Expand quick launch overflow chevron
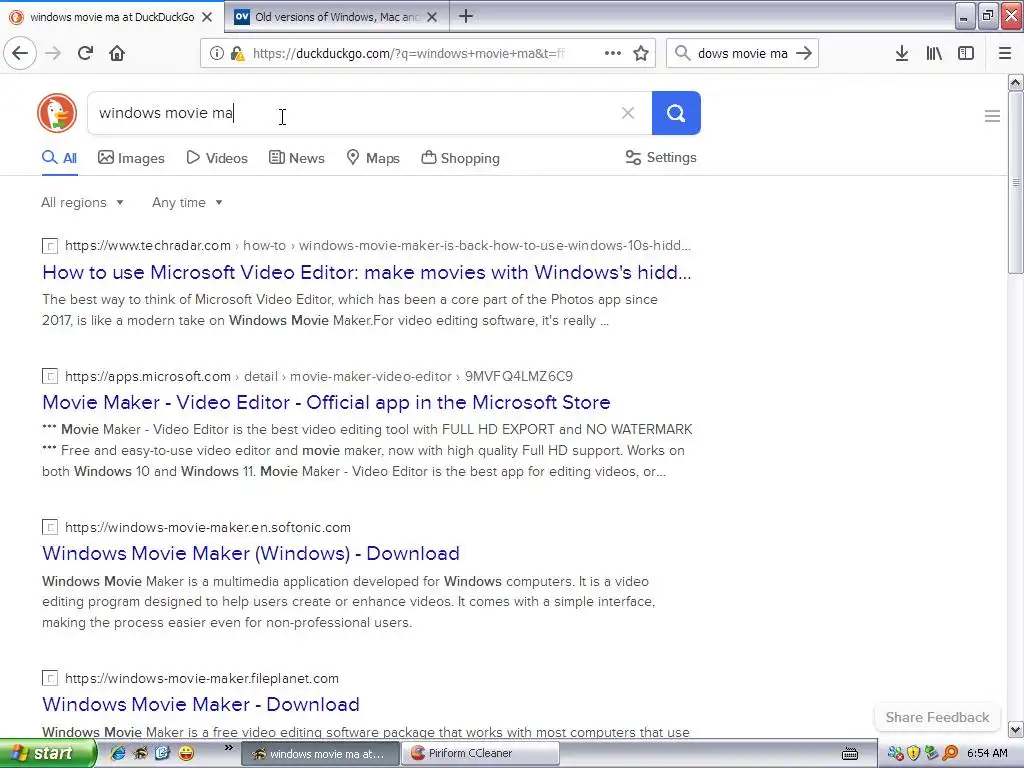 (229, 748)
